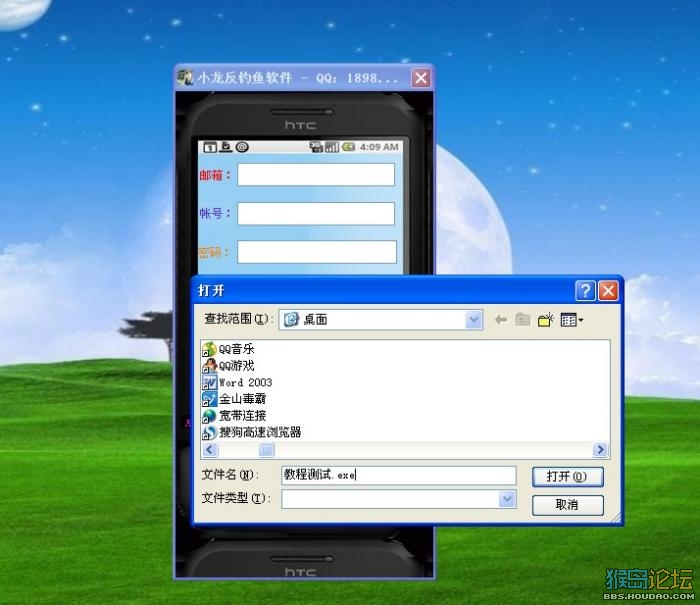Click the Word 2003 file name text
The height and width of the screenshot is (605, 700).
[246, 382]
